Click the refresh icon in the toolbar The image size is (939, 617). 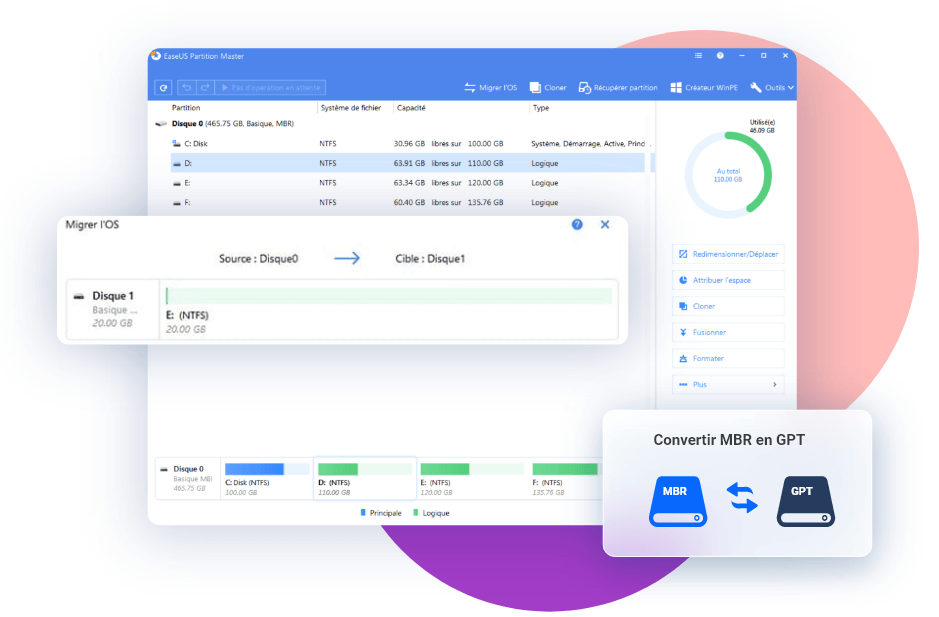point(164,88)
